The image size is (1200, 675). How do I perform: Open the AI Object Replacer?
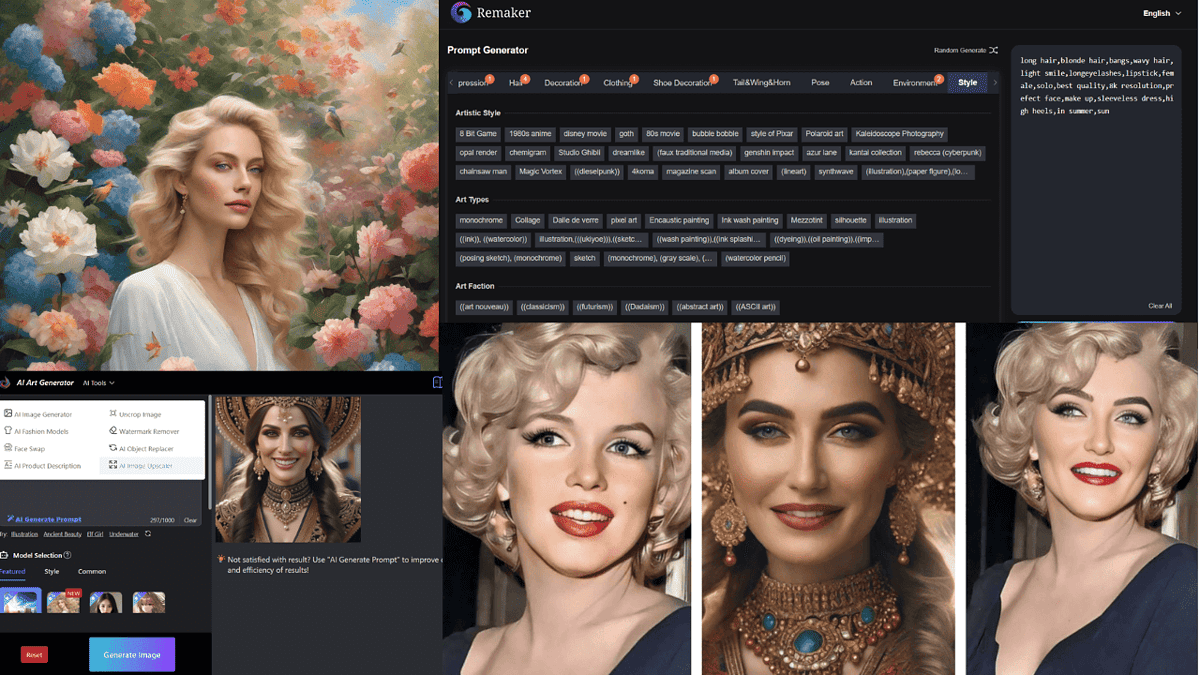[x=146, y=448]
